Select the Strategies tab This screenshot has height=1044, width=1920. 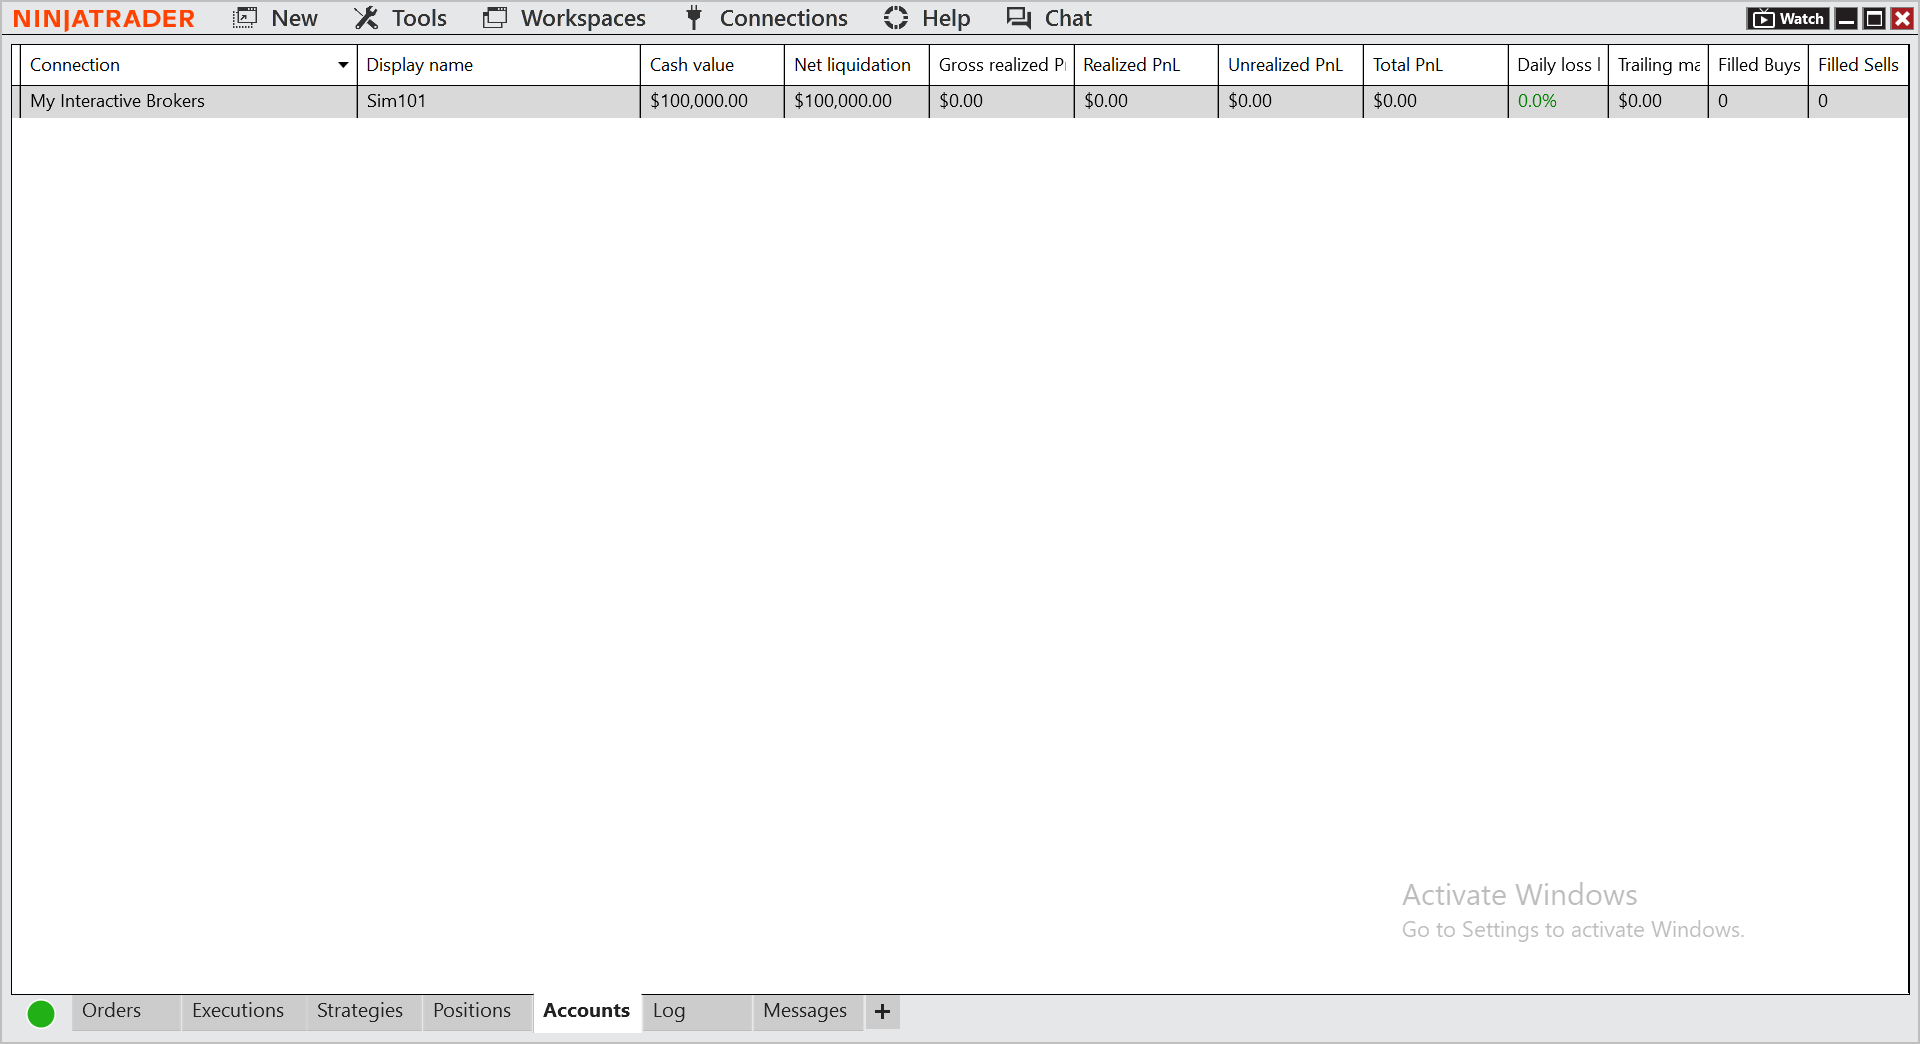[360, 1011]
